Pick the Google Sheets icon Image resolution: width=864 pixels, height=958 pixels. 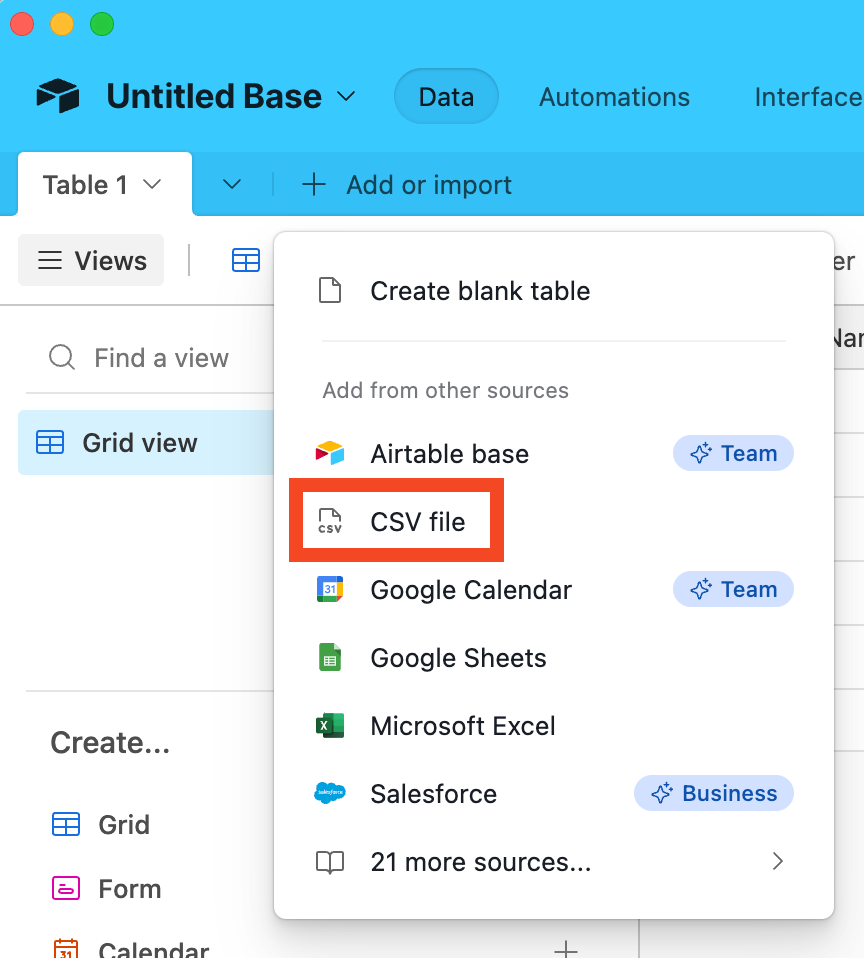[x=329, y=658]
